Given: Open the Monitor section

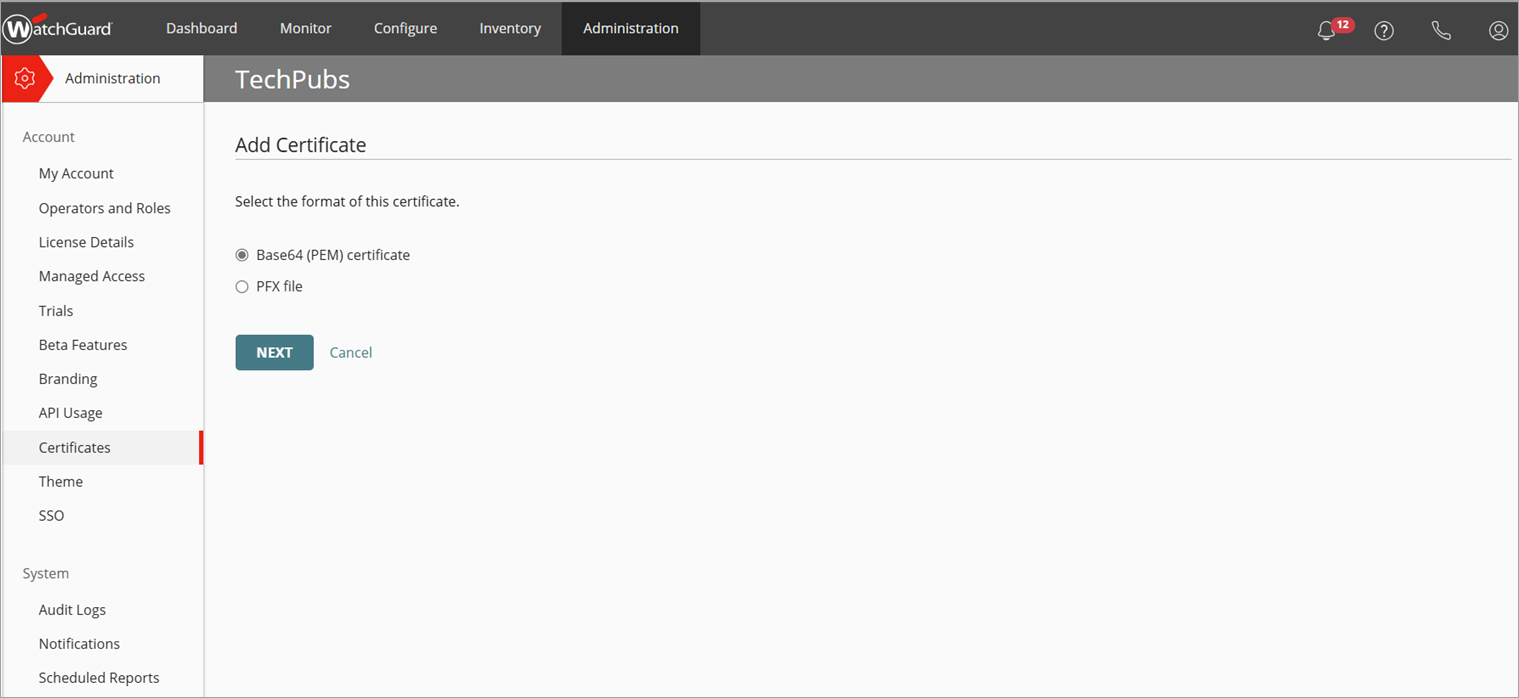Looking at the screenshot, I should coord(305,28).
